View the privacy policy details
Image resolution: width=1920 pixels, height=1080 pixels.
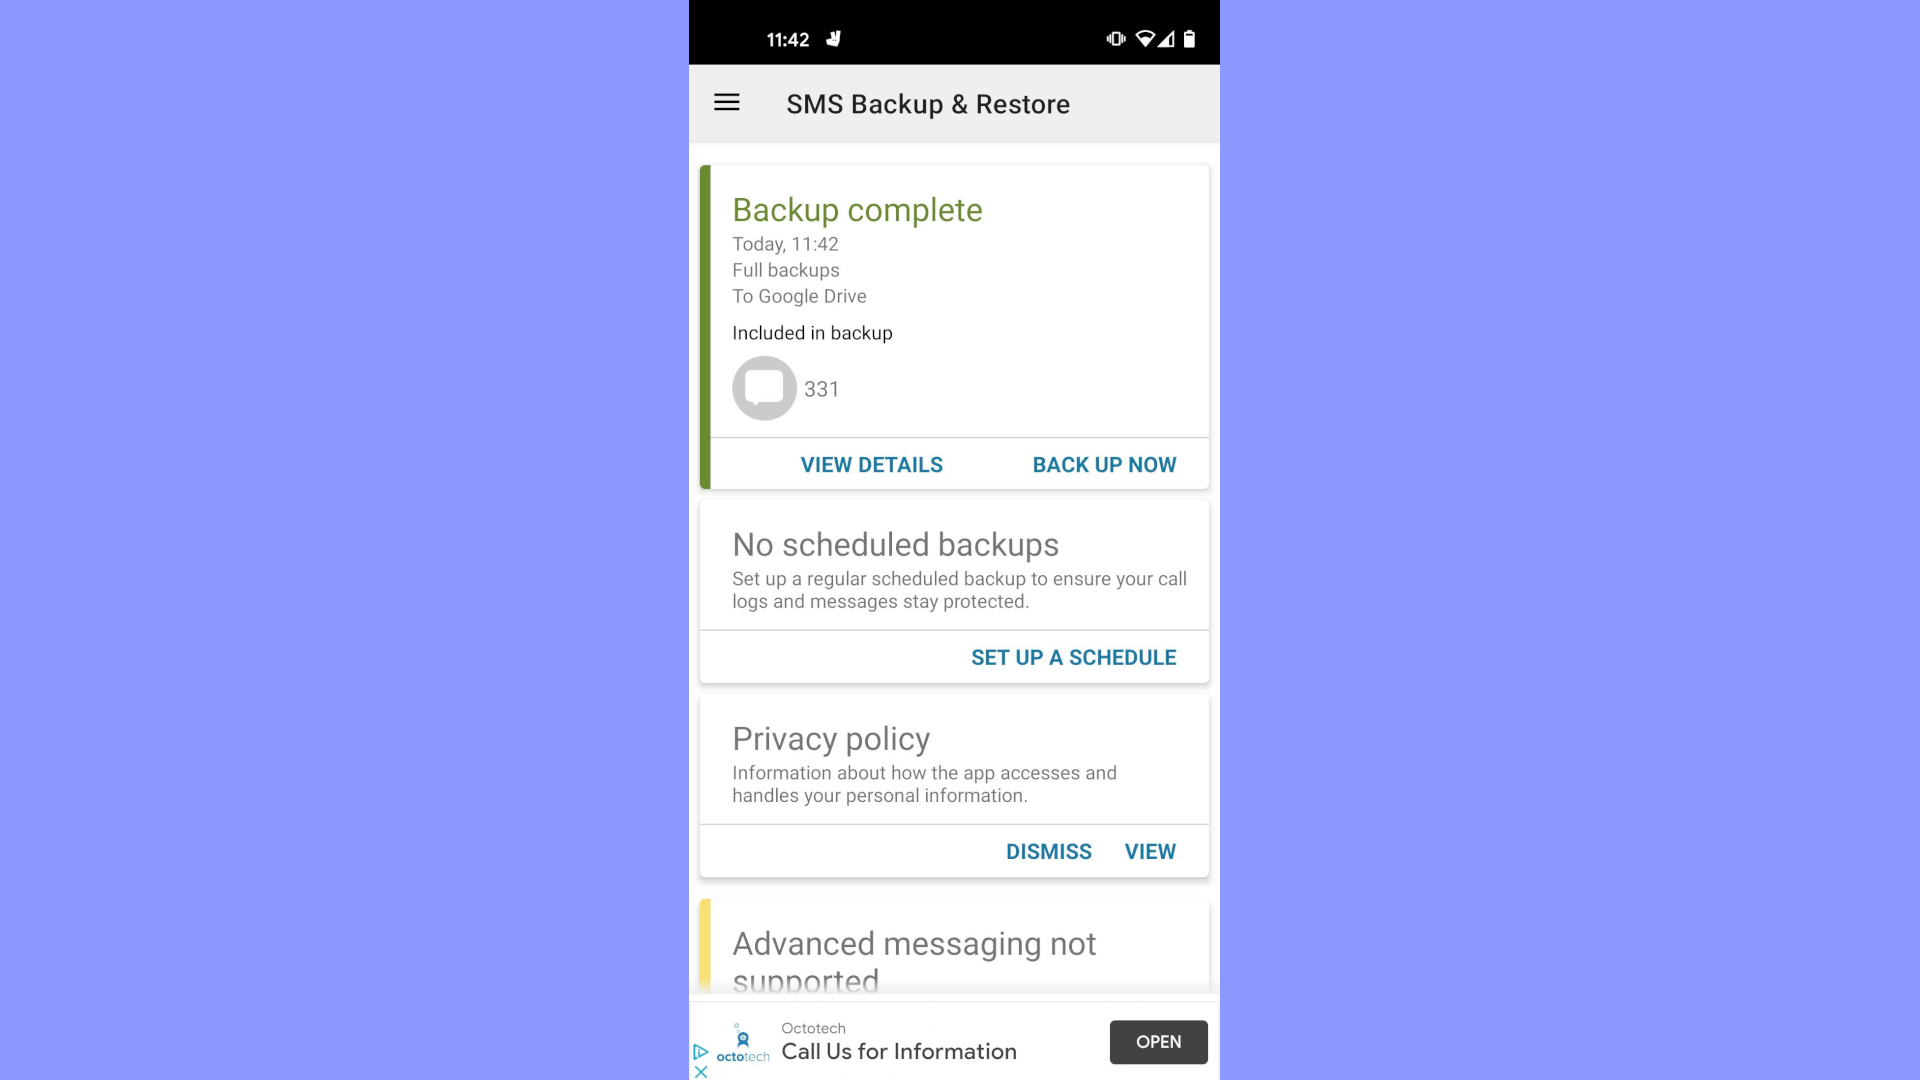point(1150,851)
